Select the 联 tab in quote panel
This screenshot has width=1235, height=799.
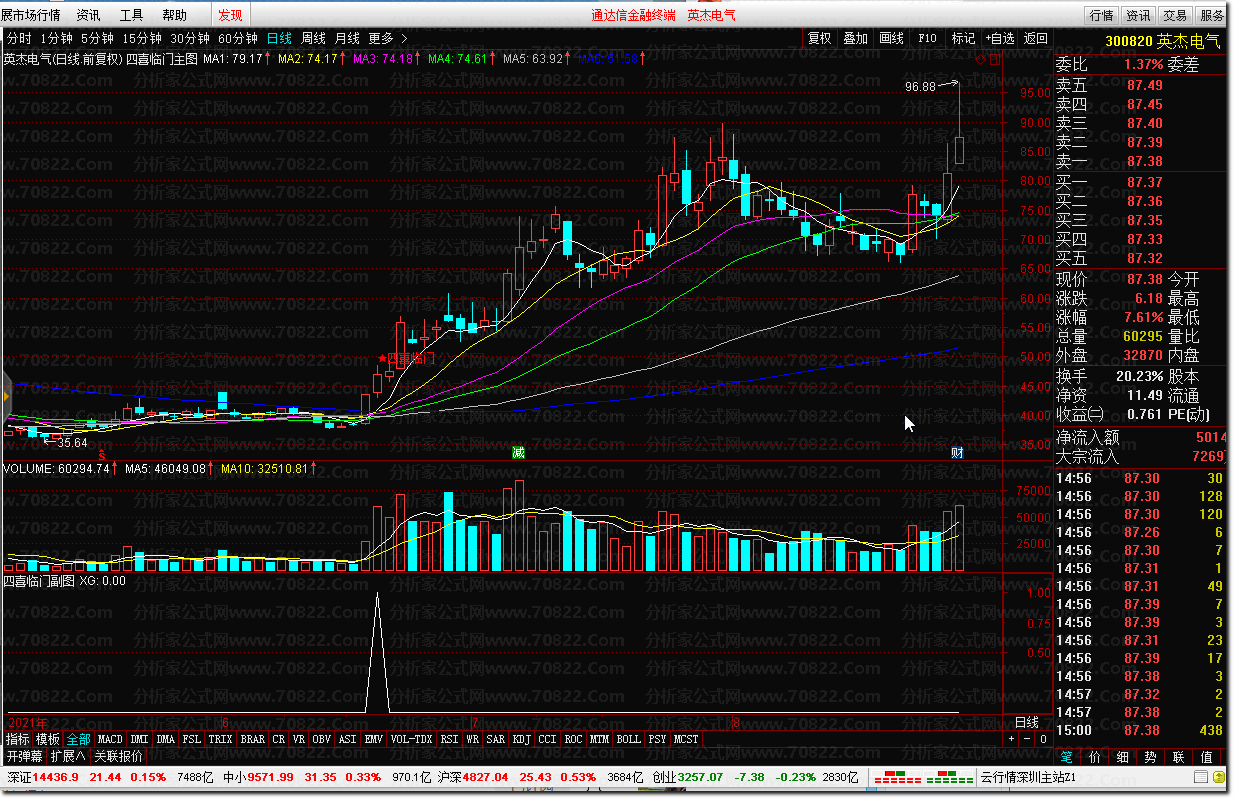click(1179, 757)
